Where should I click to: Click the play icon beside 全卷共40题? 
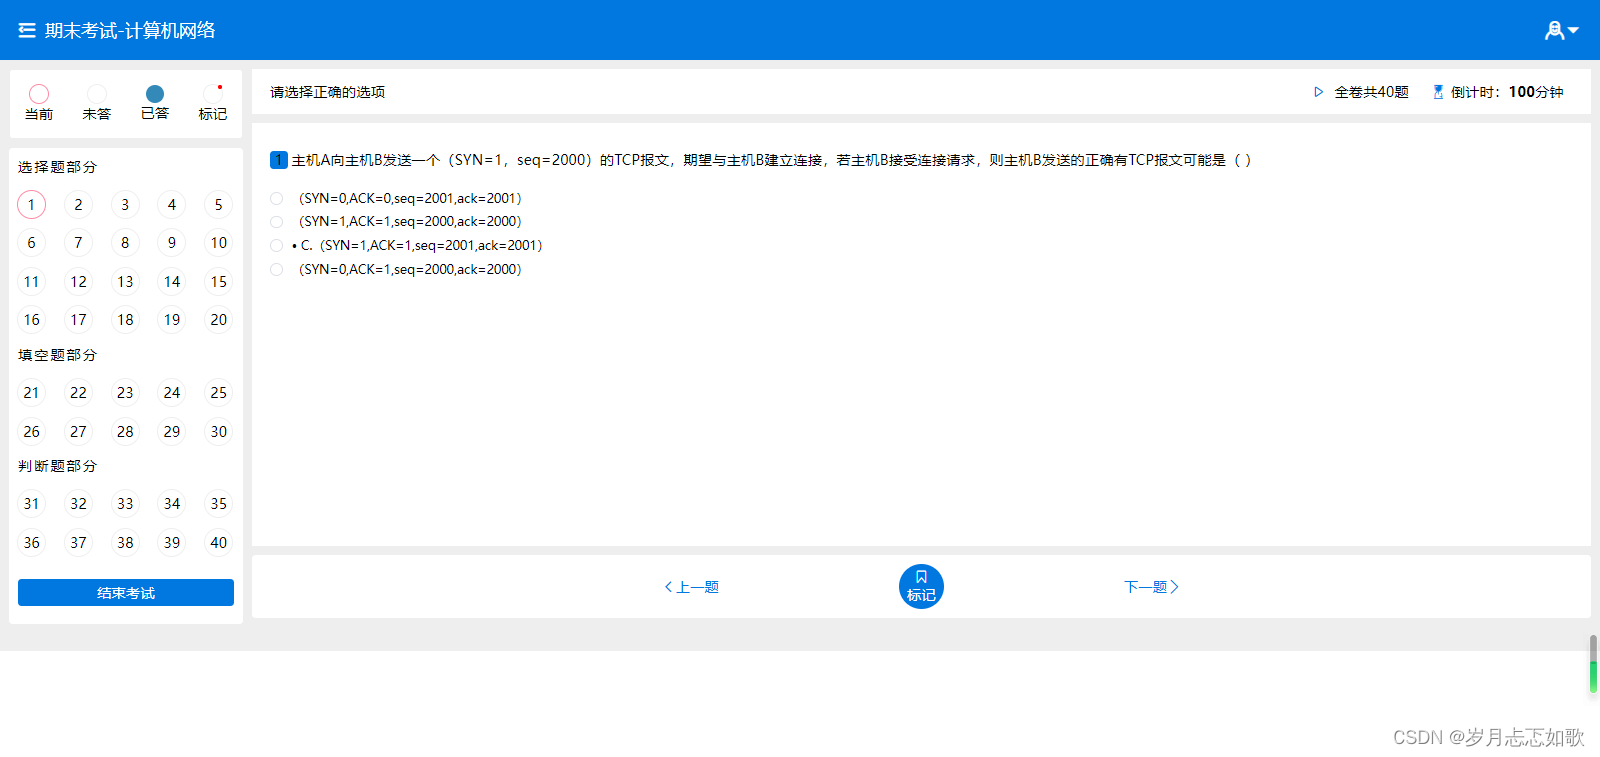1318,92
